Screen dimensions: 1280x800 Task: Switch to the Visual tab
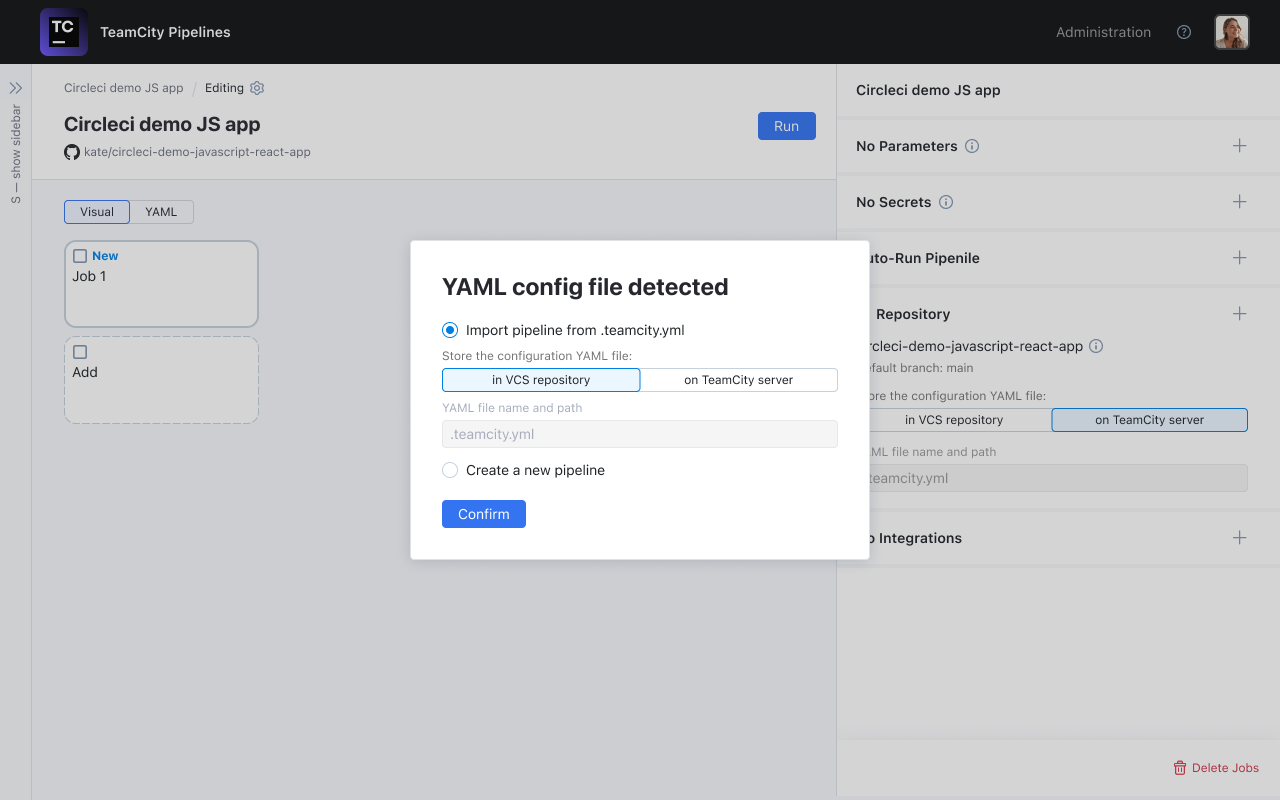(97, 212)
